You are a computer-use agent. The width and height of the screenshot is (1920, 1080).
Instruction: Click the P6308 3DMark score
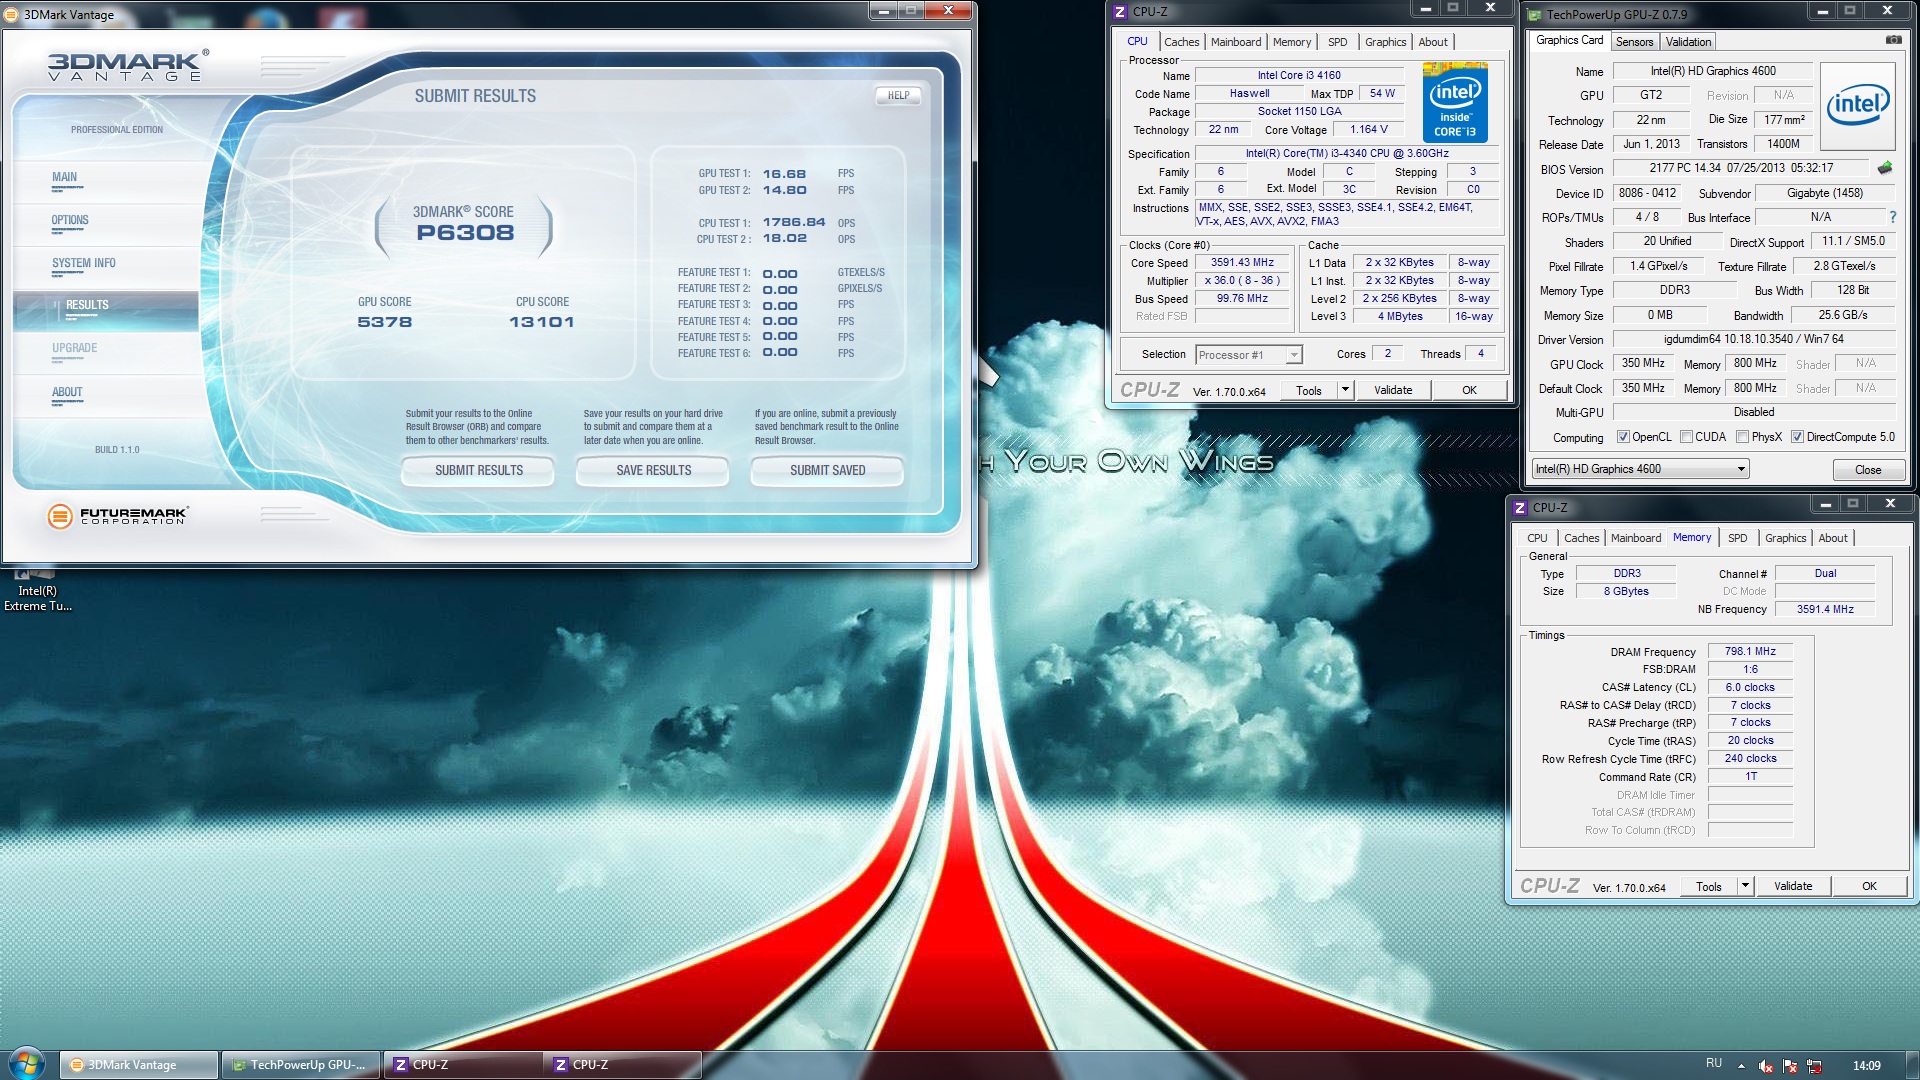(x=465, y=233)
